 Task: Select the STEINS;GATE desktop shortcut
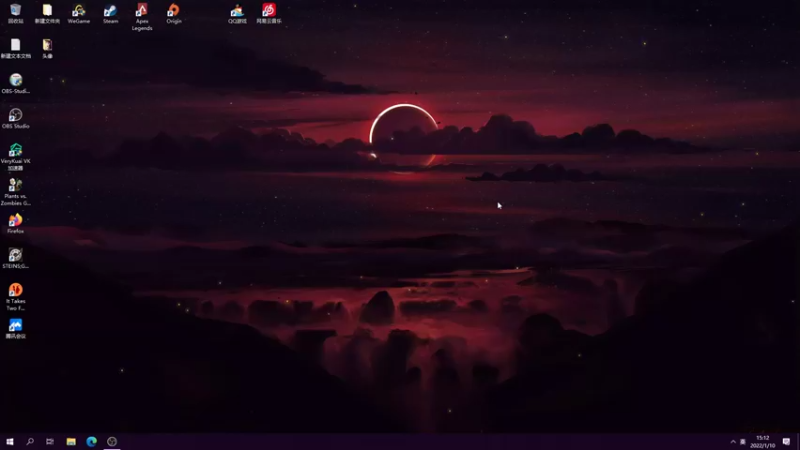[16, 259]
